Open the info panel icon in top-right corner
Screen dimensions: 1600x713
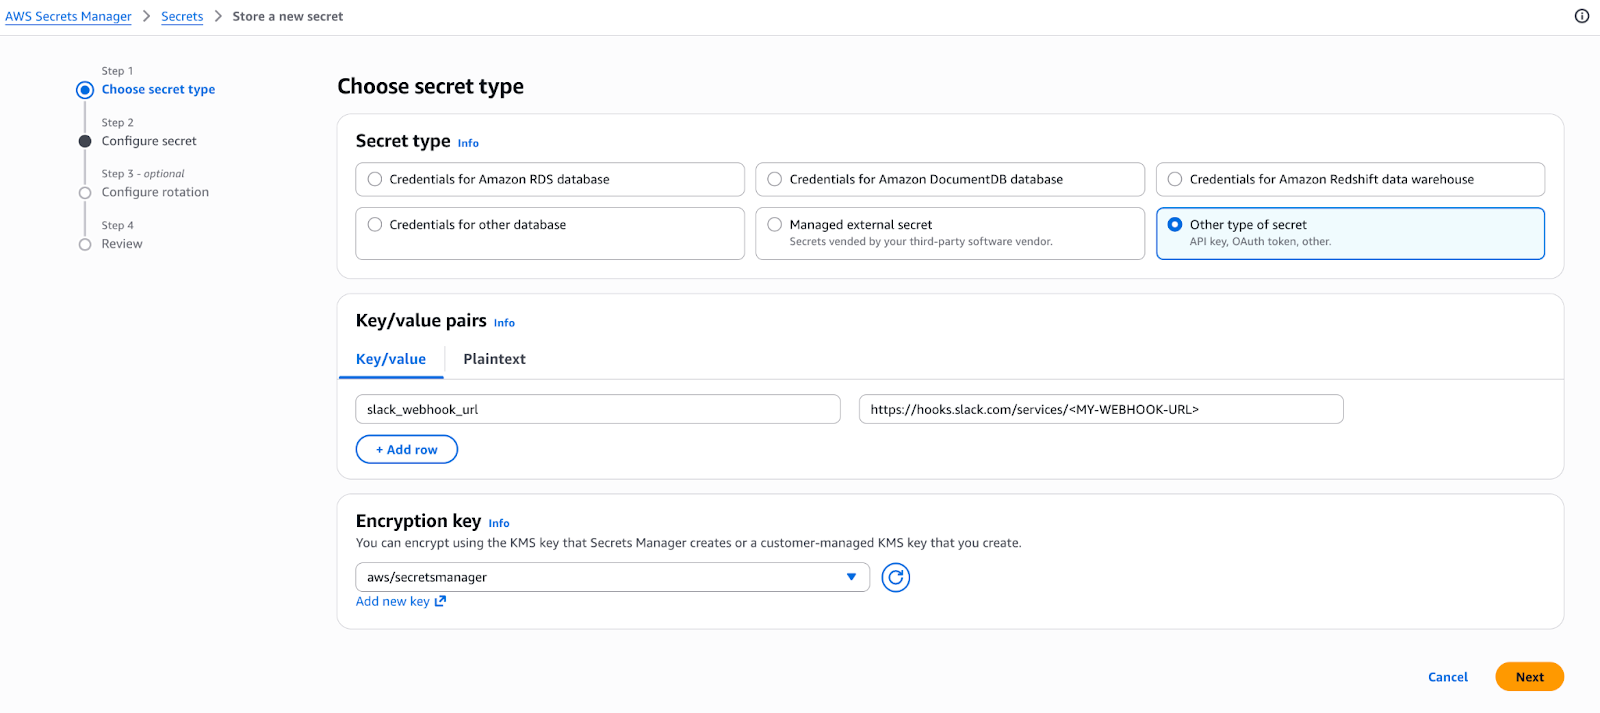pyautogui.click(x=1582, y=16)
